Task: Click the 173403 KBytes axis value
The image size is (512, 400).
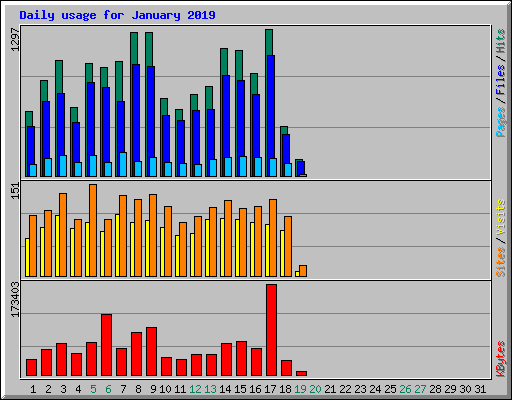Action: (x=15, y=299)
